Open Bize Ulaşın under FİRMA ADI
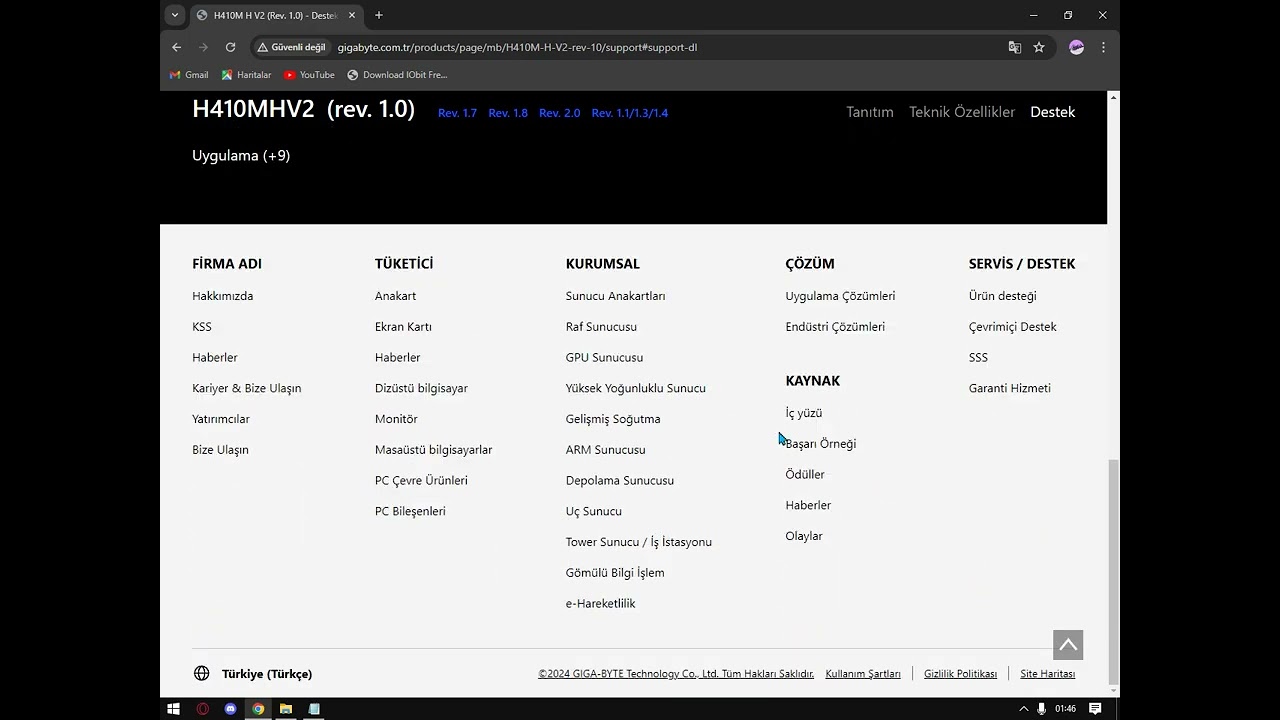Screen dimensions: 1280x720 [x=220, y=450]
